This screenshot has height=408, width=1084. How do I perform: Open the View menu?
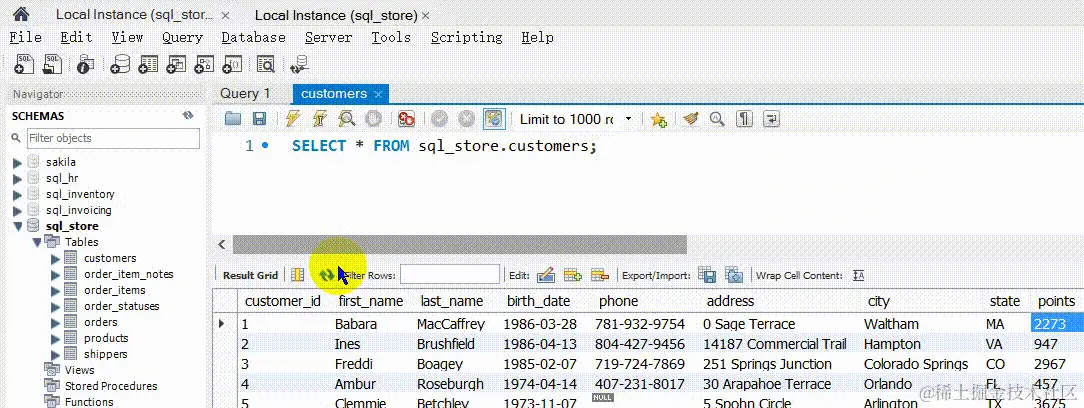pyautogui.click(x=127, y=37)
